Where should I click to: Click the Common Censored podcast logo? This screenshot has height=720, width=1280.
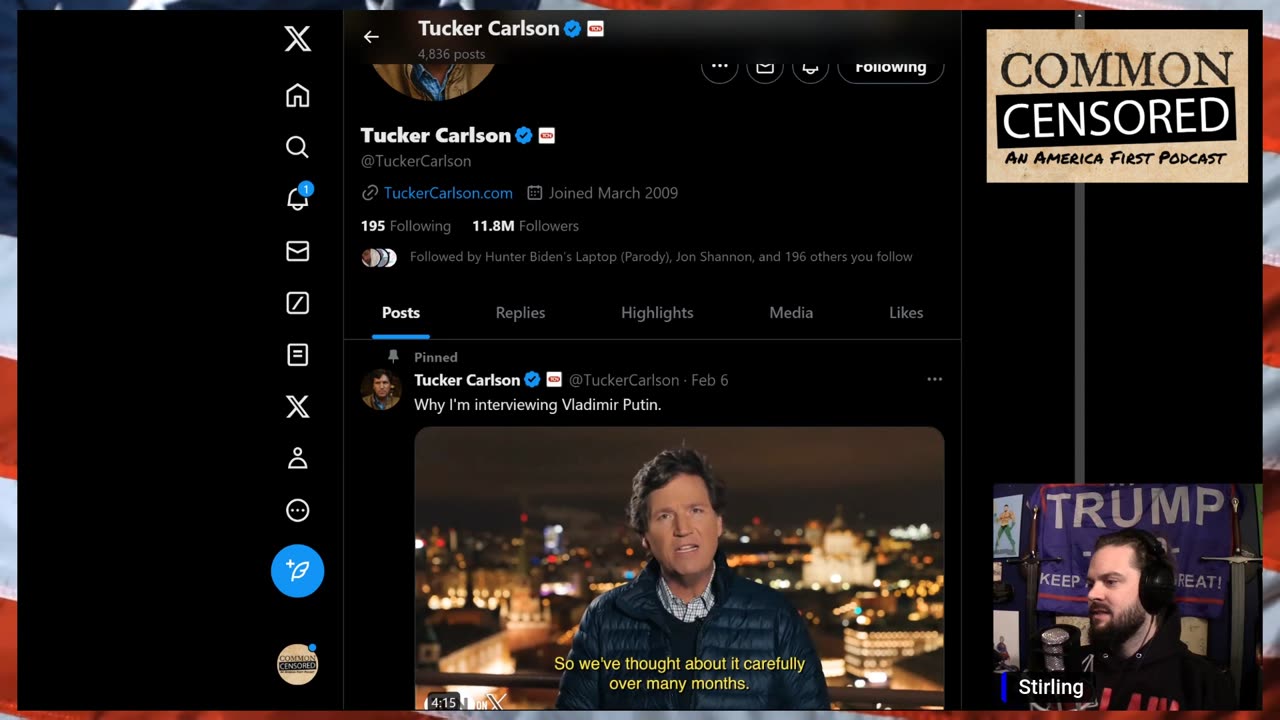click(x=1117, y=106)
